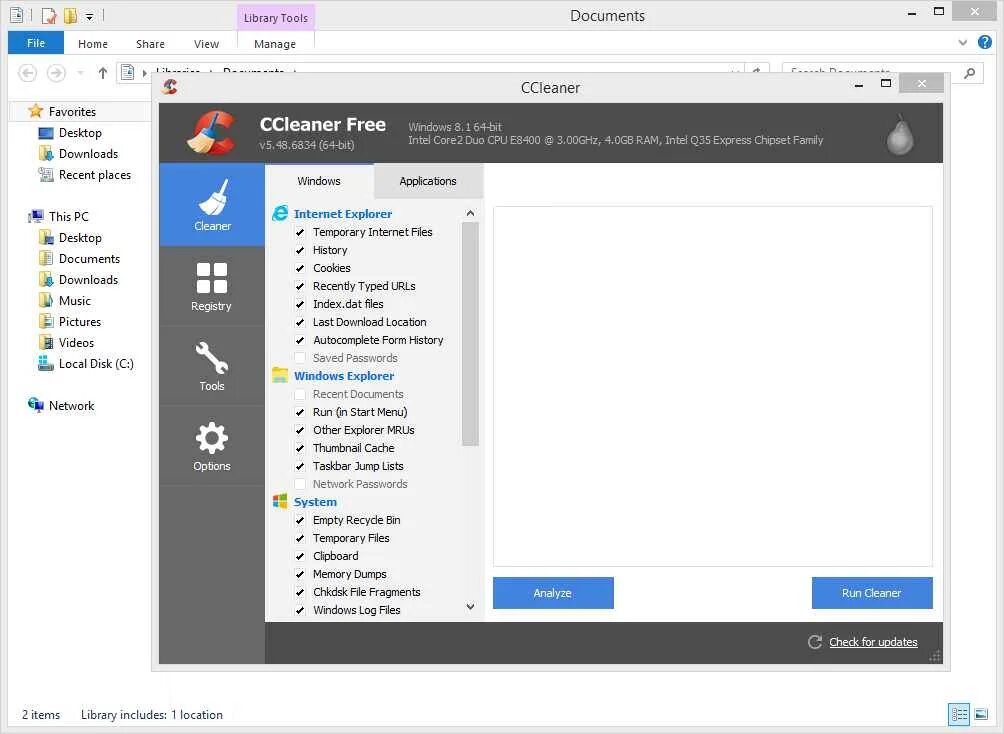The width and height of the screenshot is (1004, 734).
Task: Click the Analyze button
Action: tap(553, 592)
